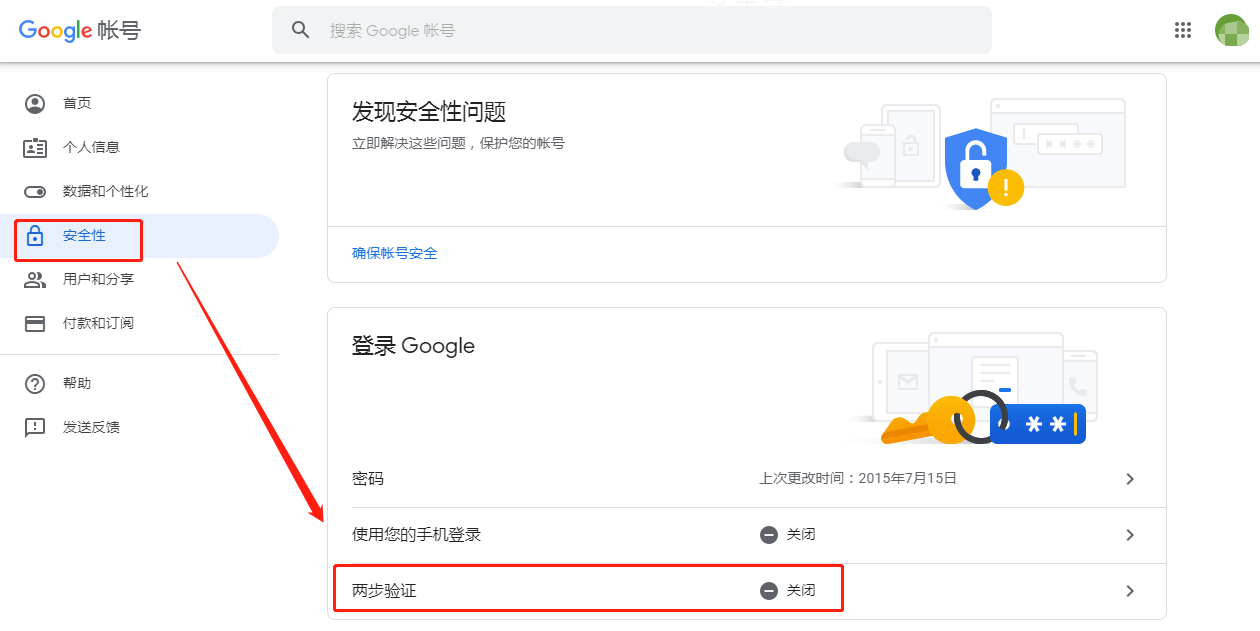Click 关闭 status icon for 使用您的手机登录
Screen dimensions: 1260x631
coord(769,535)
